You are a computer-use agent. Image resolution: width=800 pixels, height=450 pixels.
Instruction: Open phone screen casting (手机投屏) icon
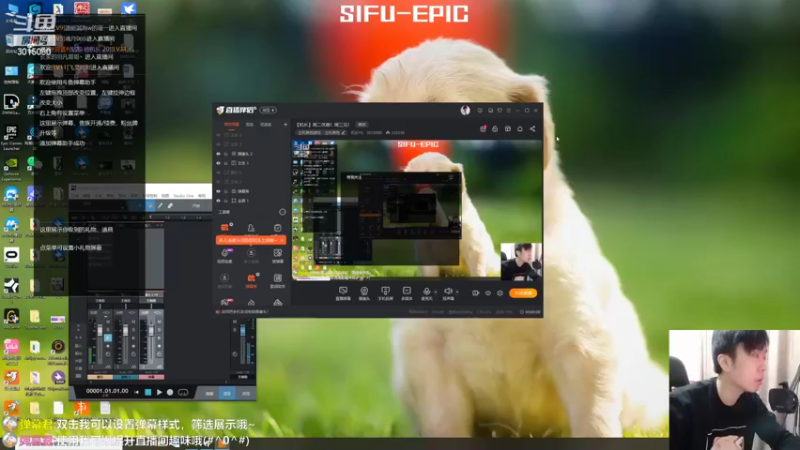click(385, 293)
